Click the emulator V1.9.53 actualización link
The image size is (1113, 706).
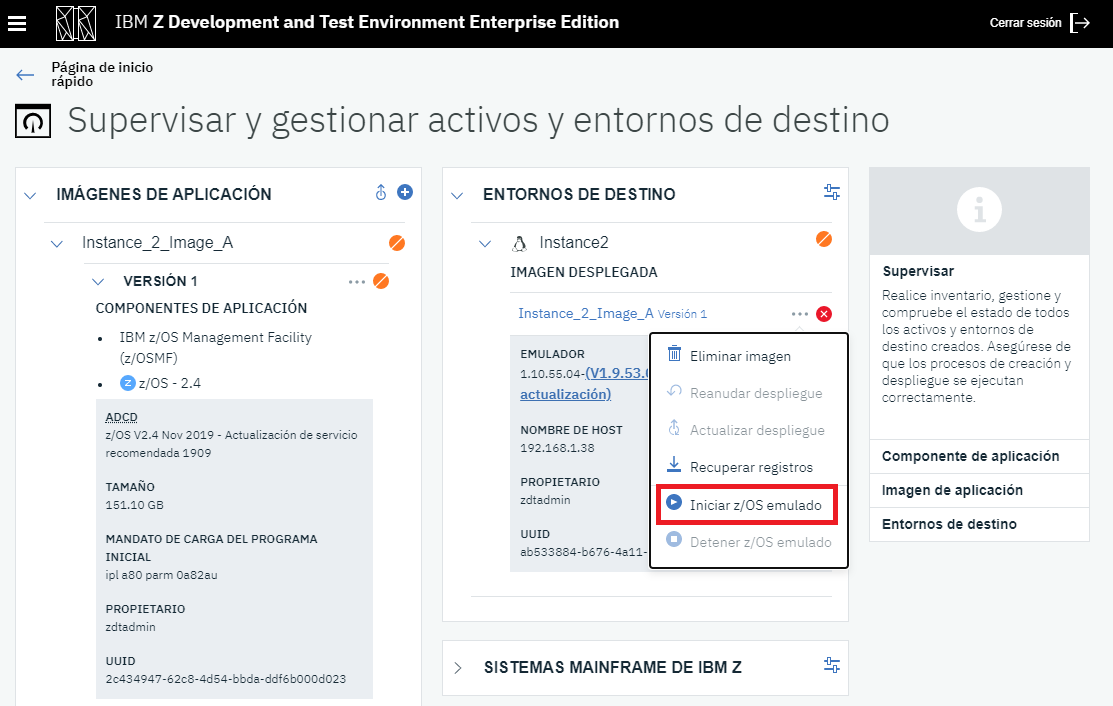(583, 383)
